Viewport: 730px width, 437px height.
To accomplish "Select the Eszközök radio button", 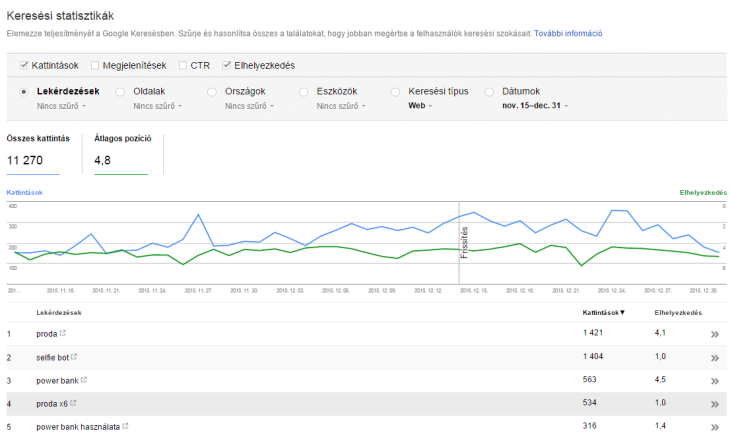I will click(304, 92).
